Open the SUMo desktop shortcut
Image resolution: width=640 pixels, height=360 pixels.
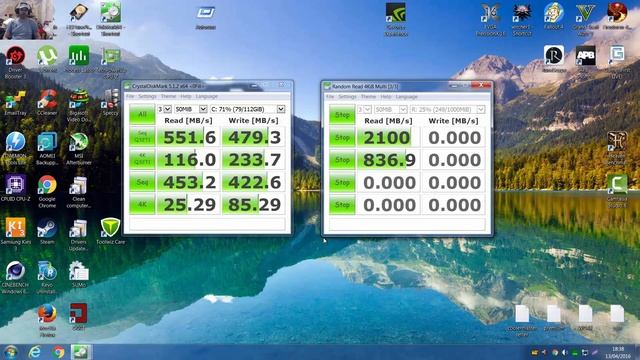pos(79,274)
